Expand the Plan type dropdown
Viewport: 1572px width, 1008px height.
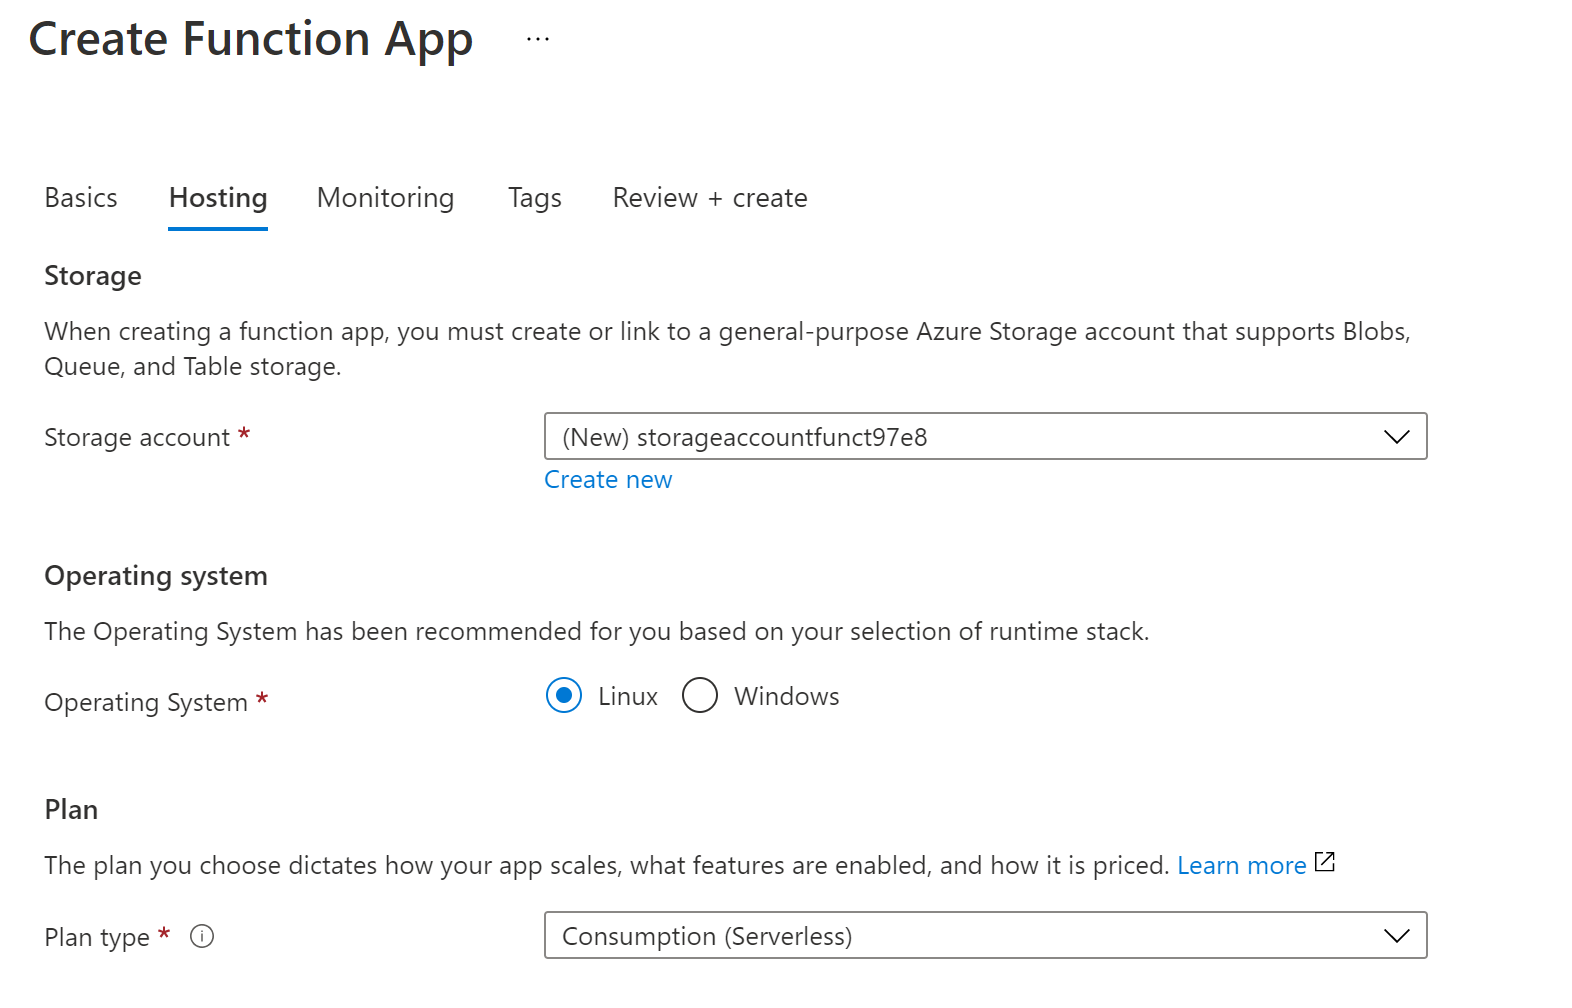pyautogui.click(x=984, y=936)
